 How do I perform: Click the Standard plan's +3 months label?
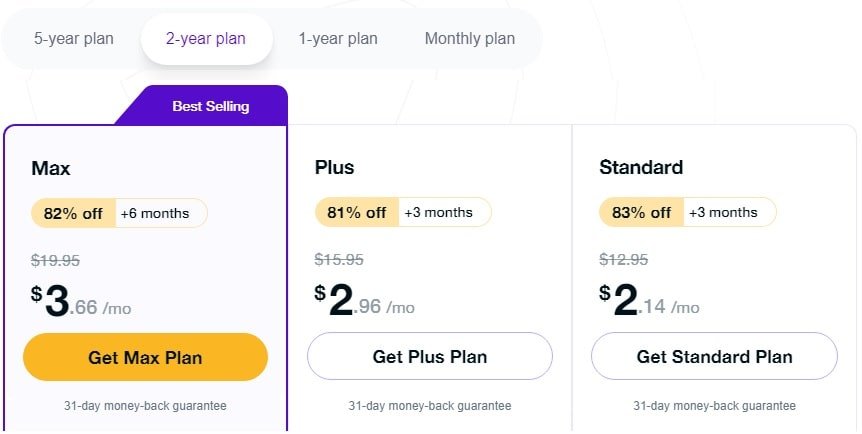[723, 213]
